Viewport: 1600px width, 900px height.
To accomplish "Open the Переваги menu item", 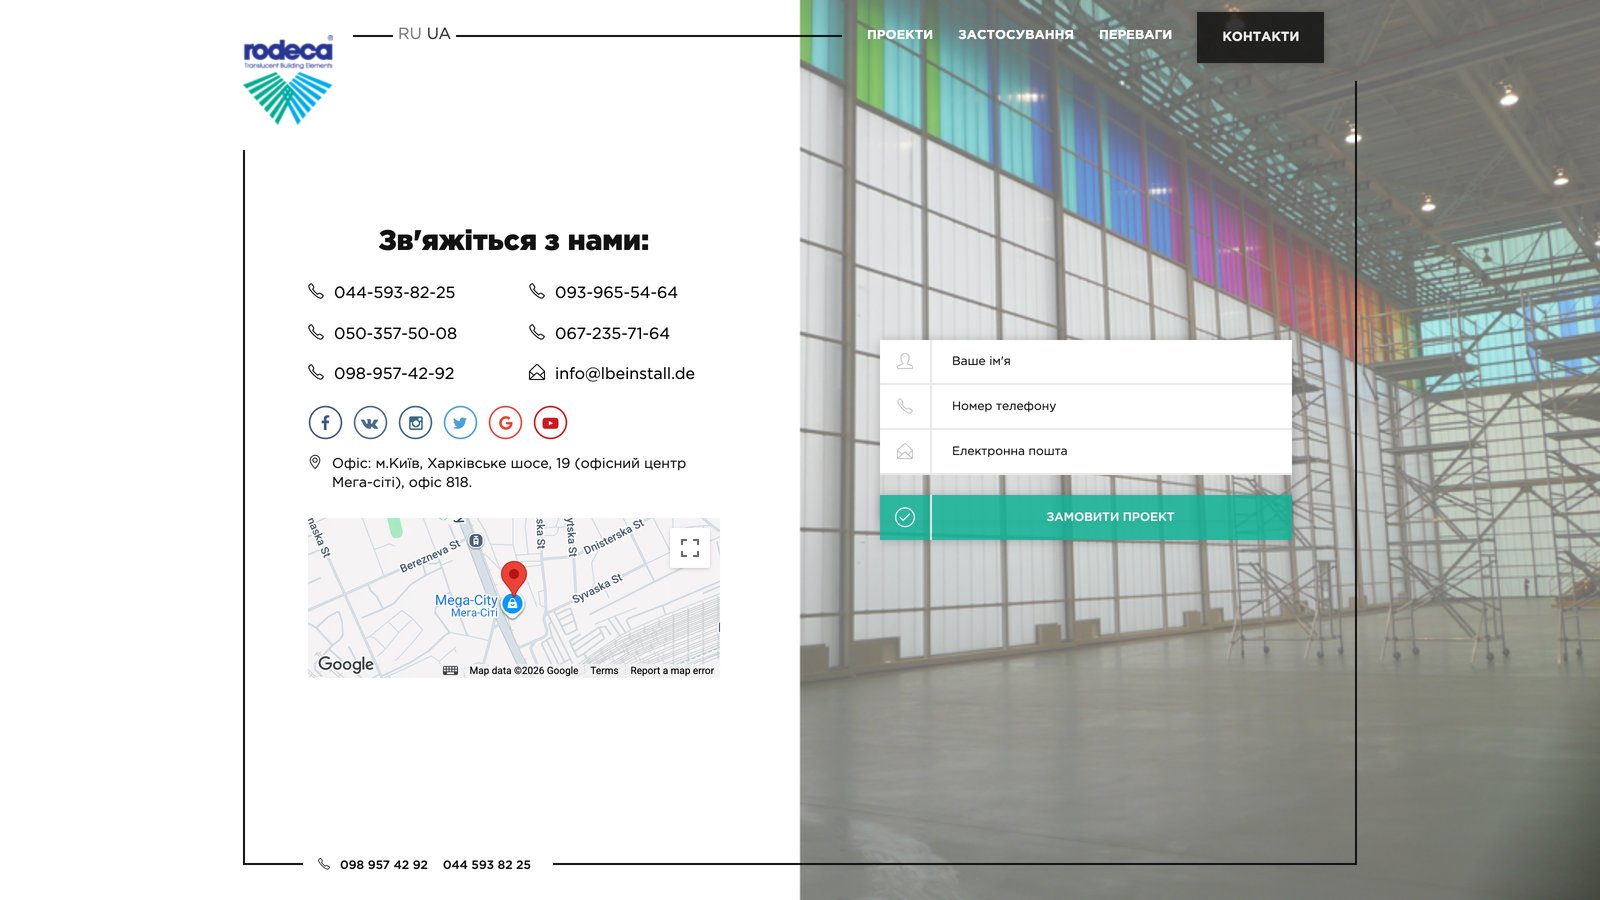I will [x=1136, y=35].
